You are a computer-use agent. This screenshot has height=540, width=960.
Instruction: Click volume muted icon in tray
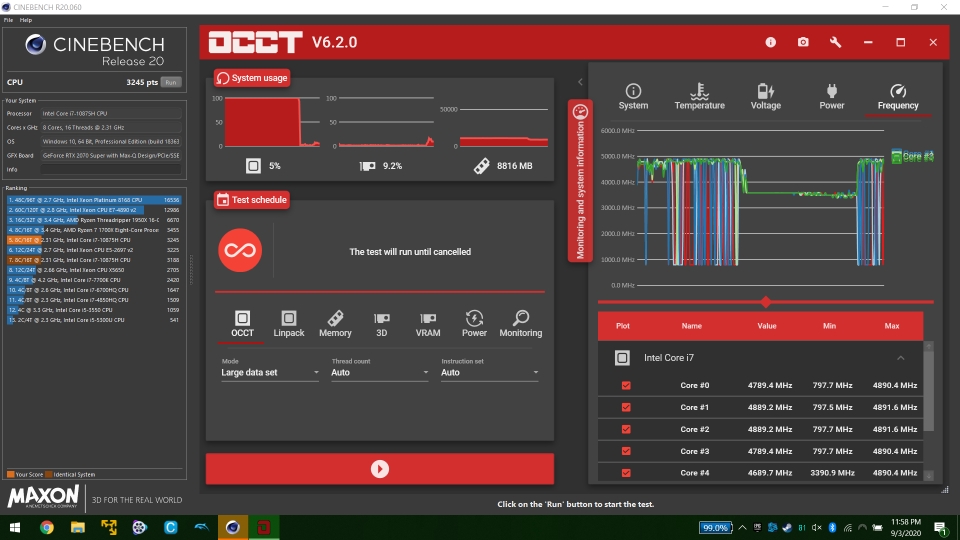click(817, 527)
